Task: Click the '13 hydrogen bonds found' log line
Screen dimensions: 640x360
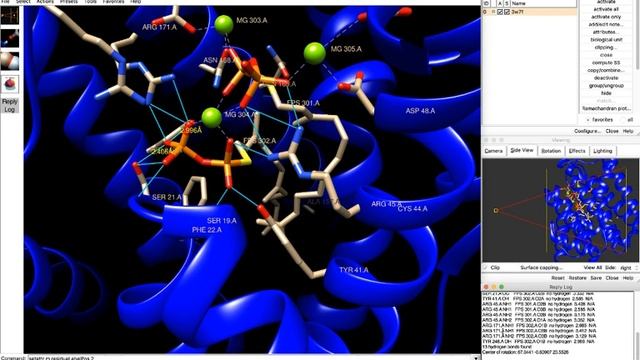Action: pyautogui.click(x=507, y=347)
